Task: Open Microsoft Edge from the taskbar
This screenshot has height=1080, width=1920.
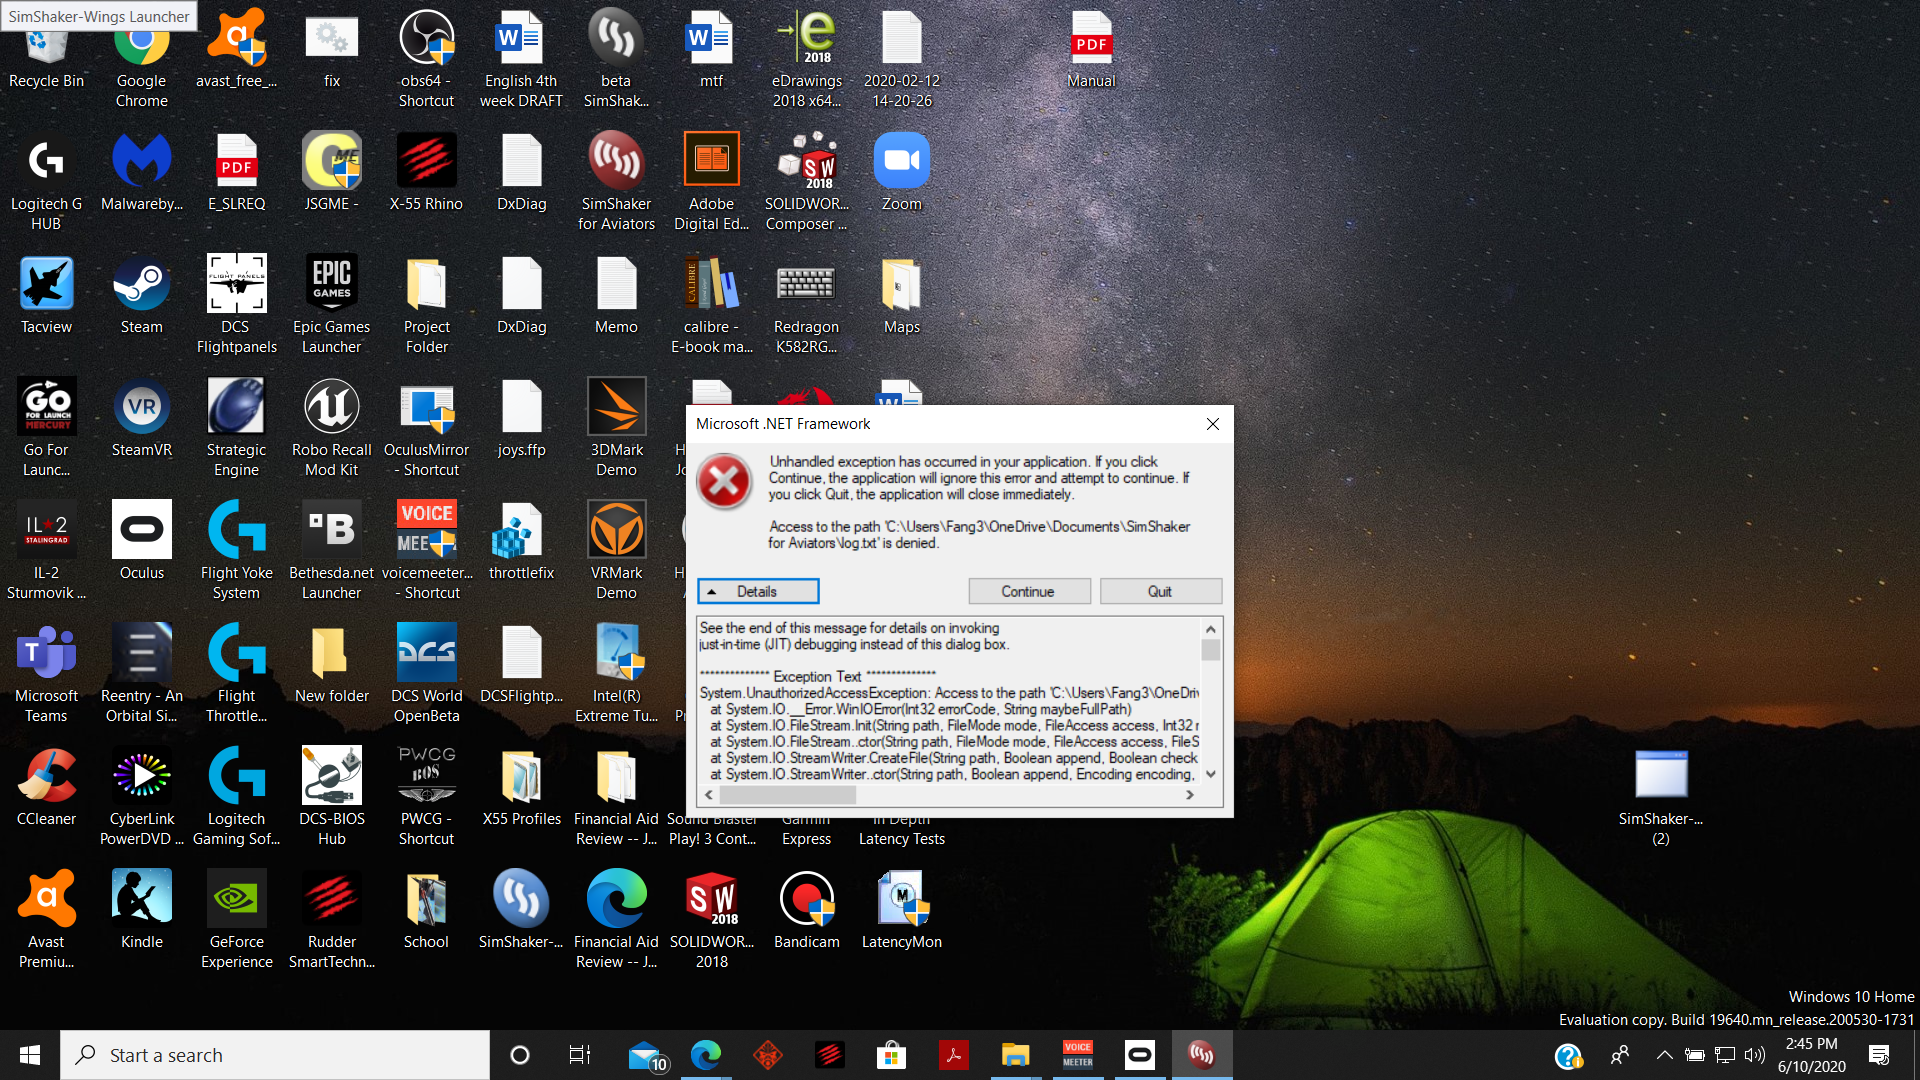Action: coord(705,1055)
